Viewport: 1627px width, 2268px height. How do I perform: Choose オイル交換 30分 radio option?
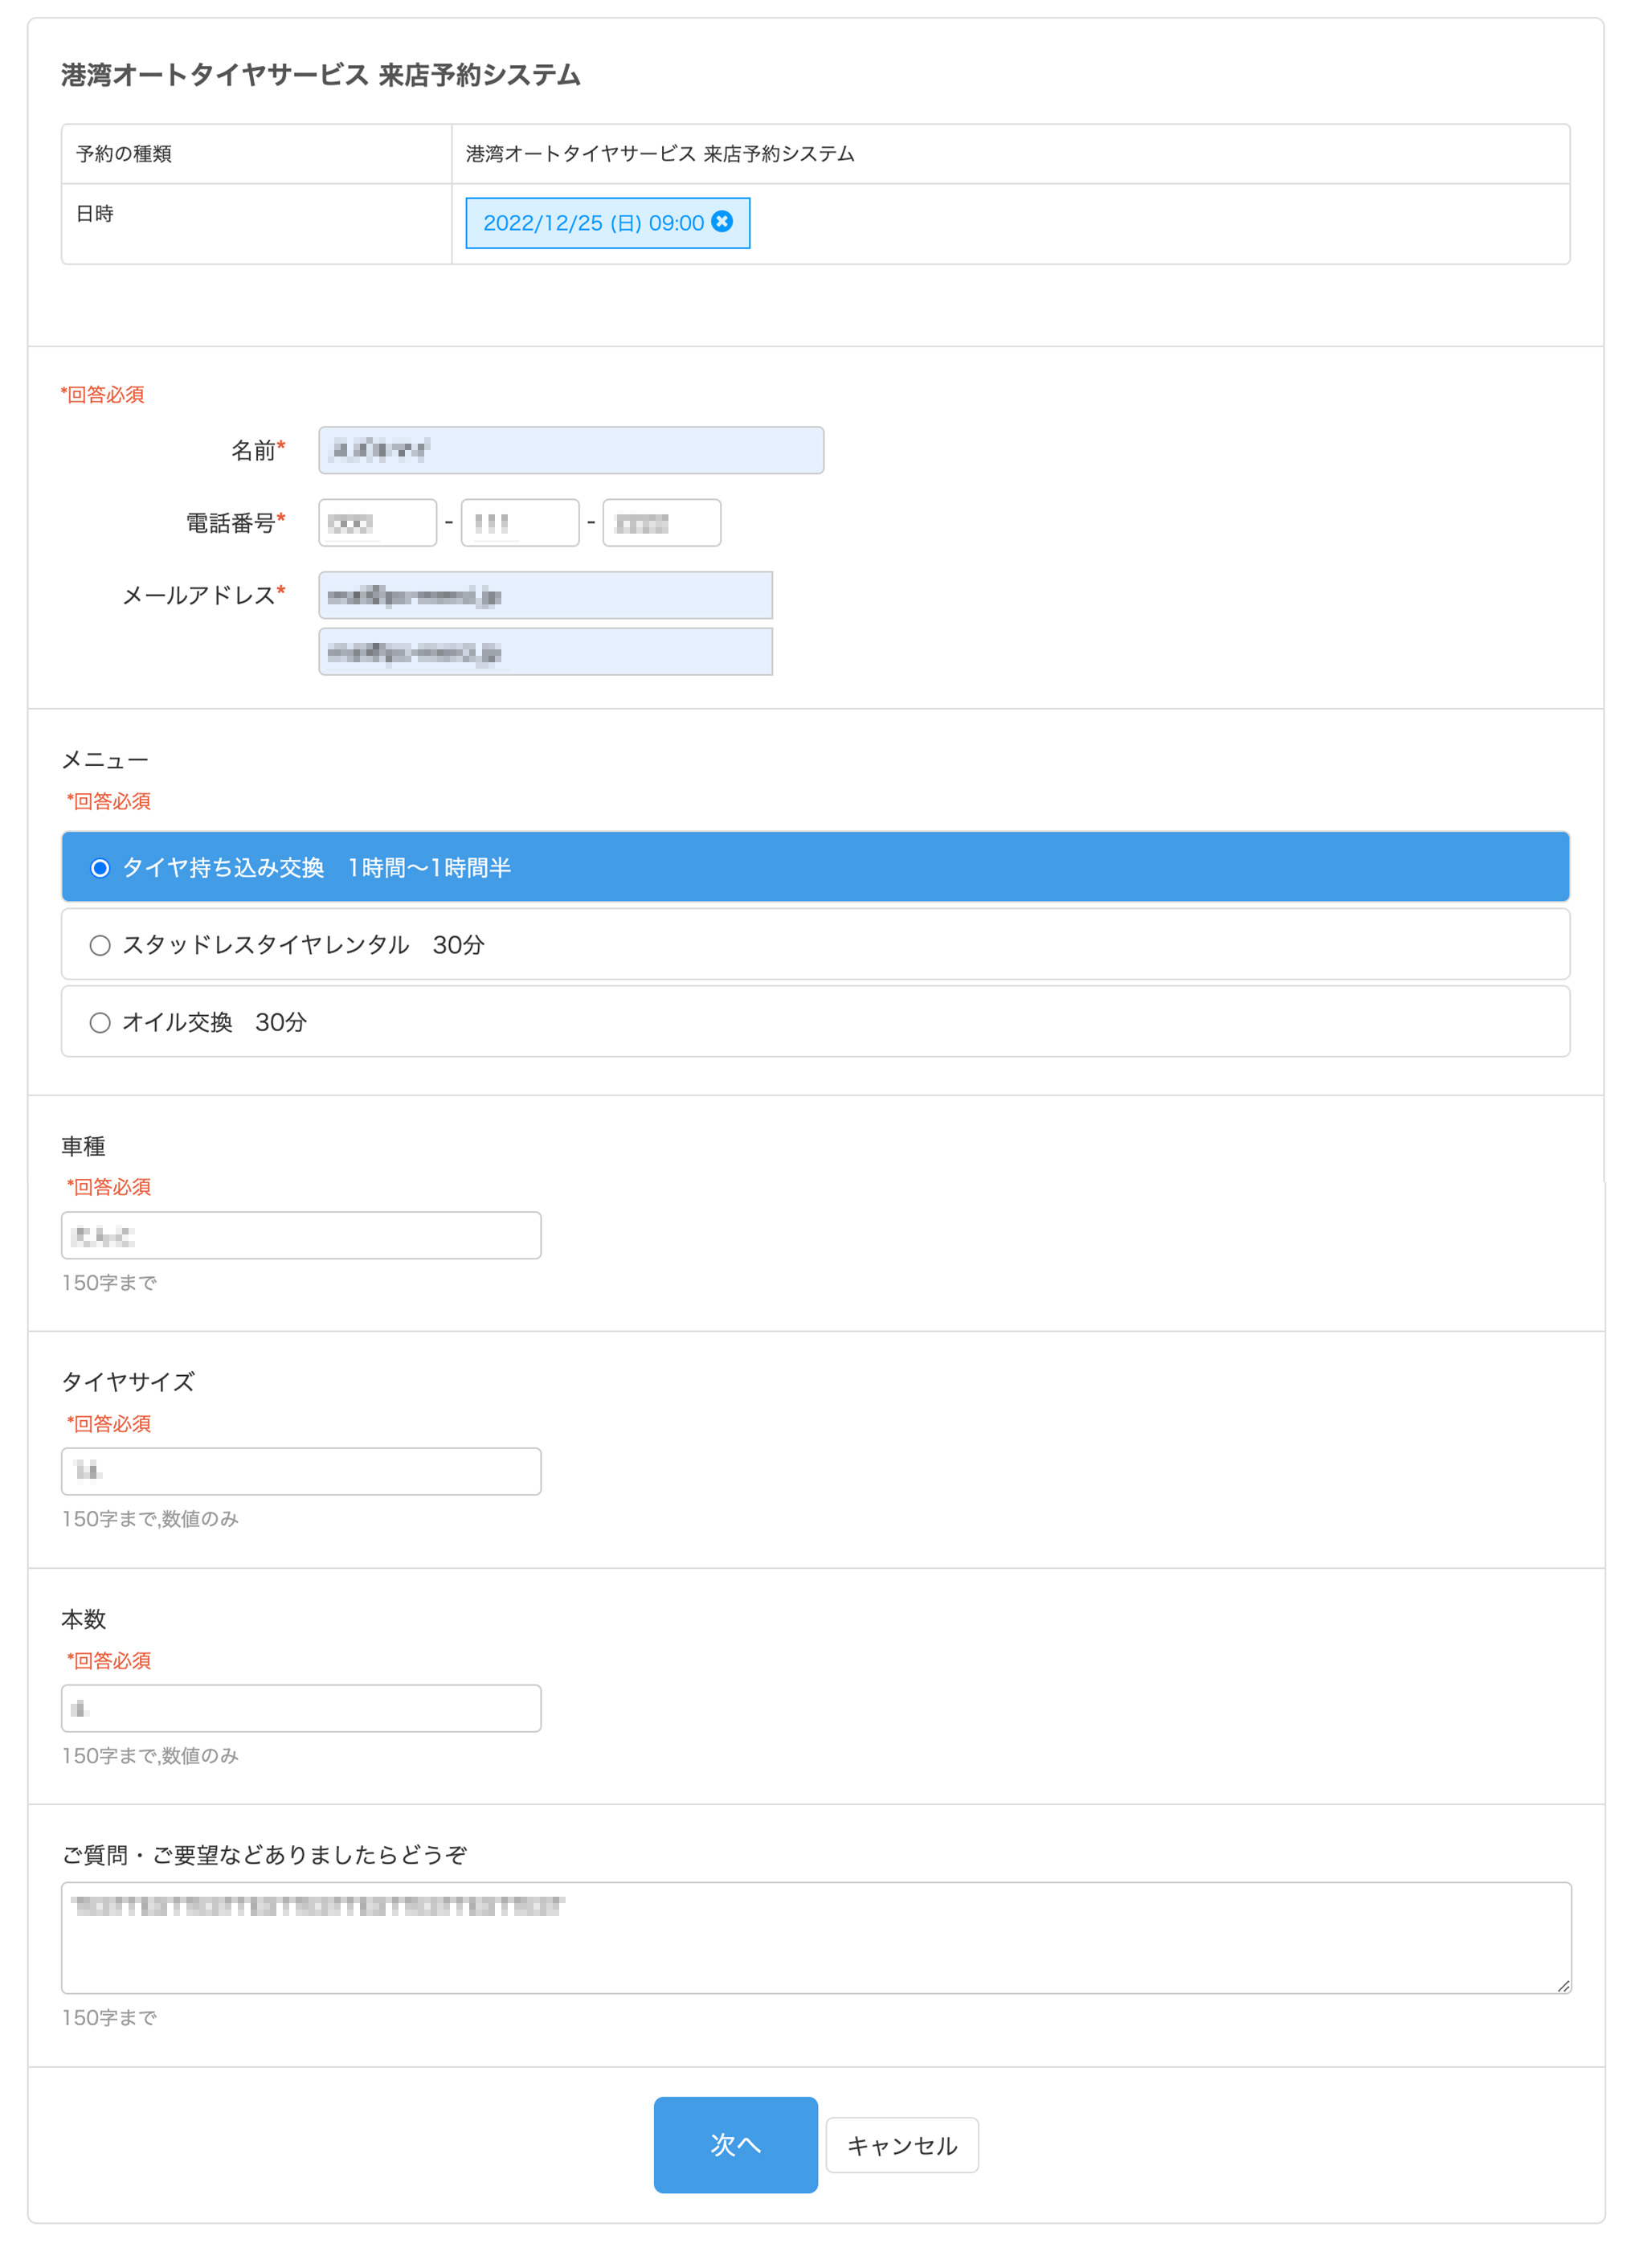[x=815, y=1021]
